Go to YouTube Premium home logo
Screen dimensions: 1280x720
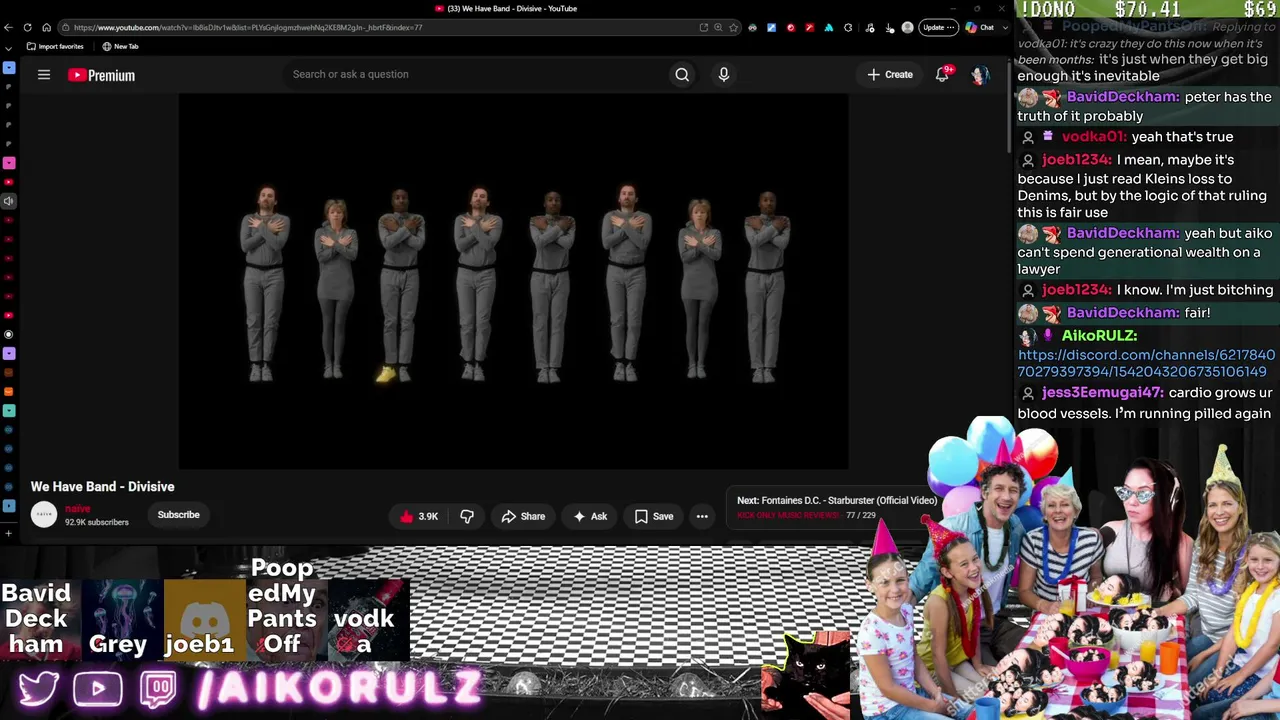[101, 75]
